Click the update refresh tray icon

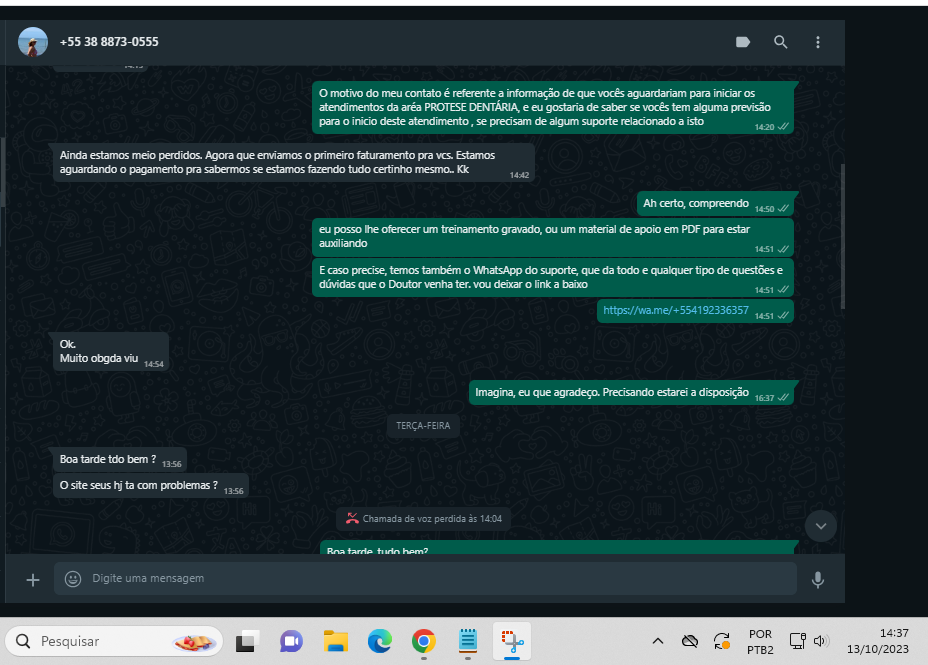coord(721,641)
